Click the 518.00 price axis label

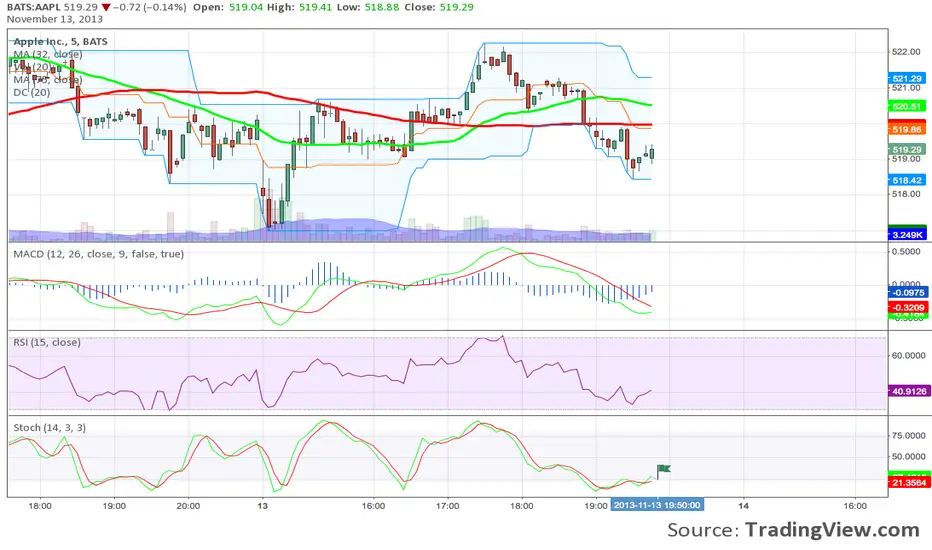click(906, 194)
